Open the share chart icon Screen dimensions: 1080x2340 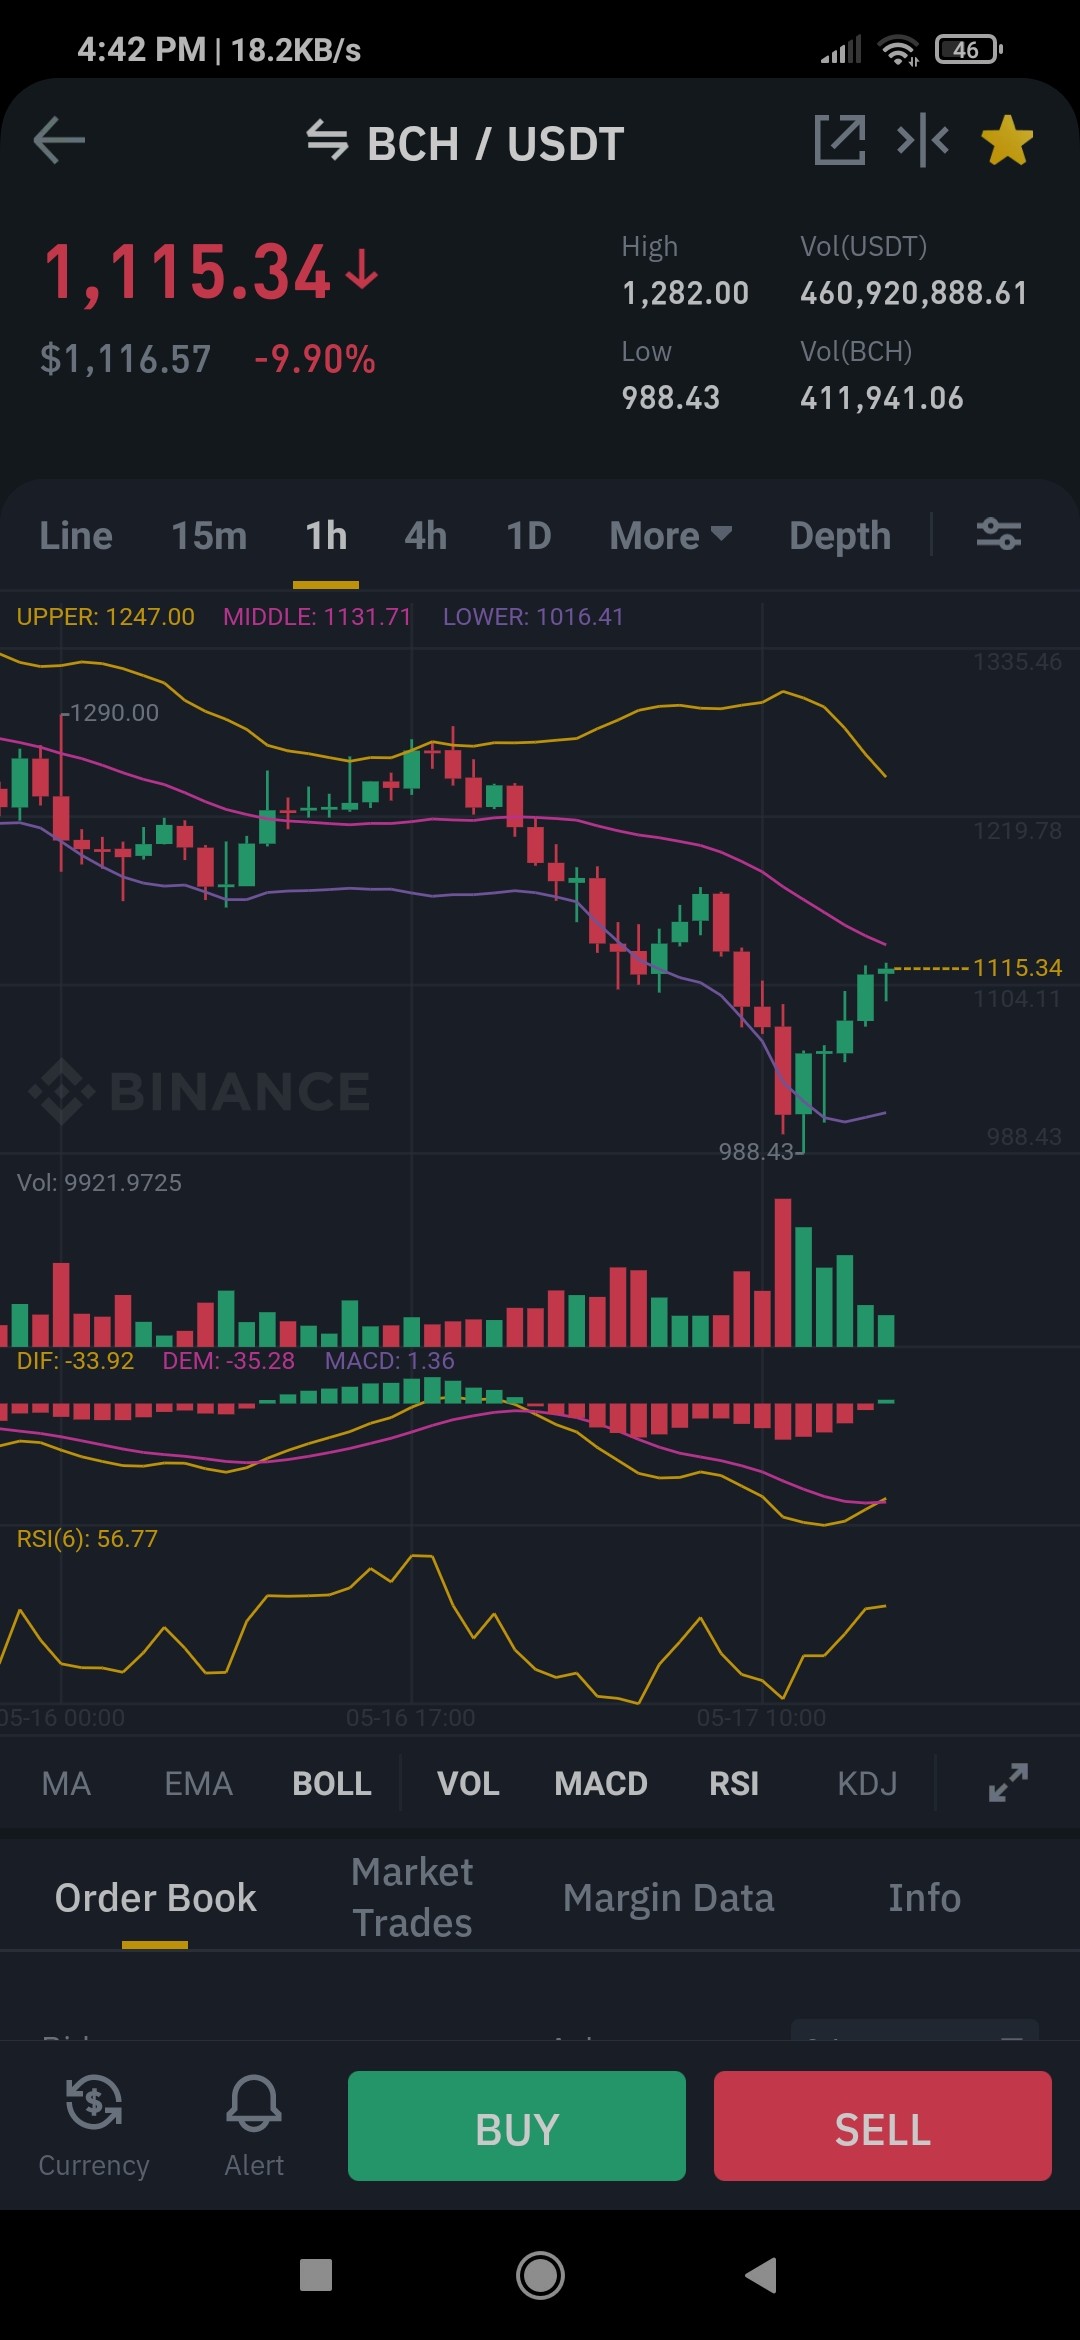pyautogui.click(x=840, y=140)
